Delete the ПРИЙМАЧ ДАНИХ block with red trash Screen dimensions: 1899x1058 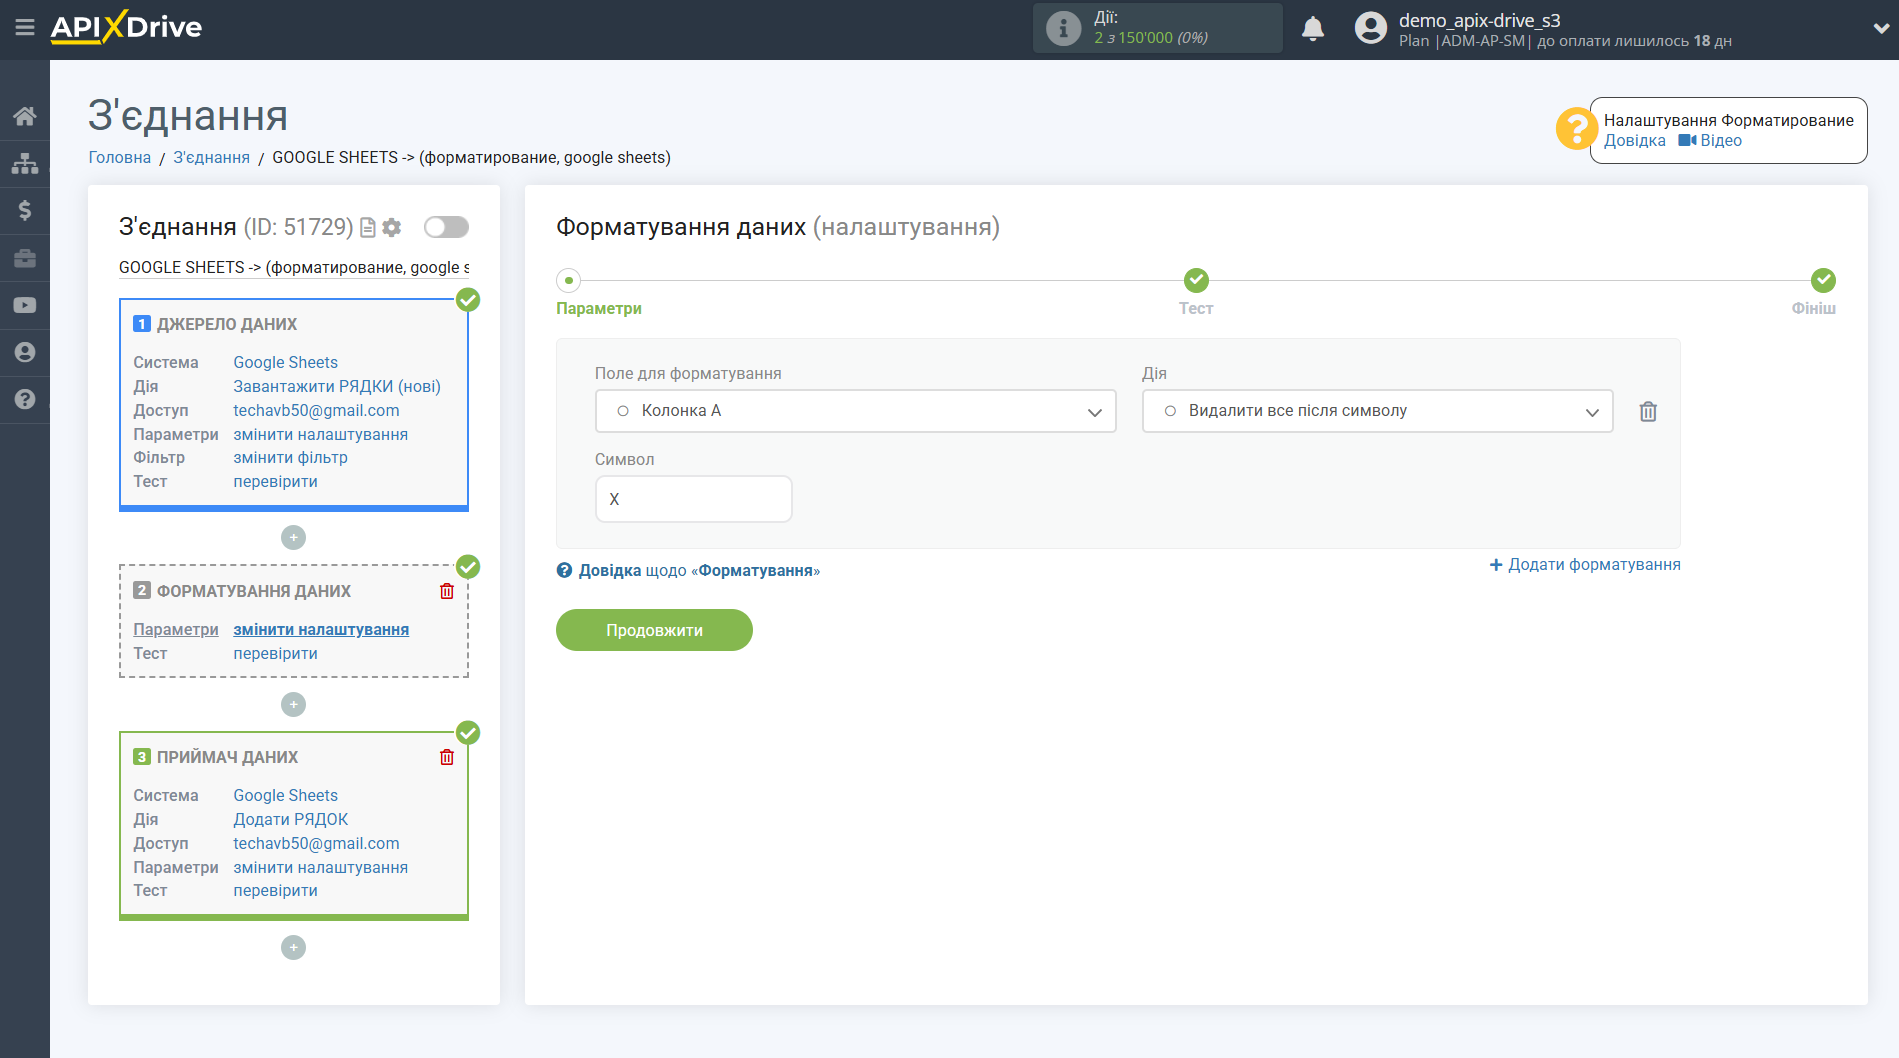pos(447,757)
